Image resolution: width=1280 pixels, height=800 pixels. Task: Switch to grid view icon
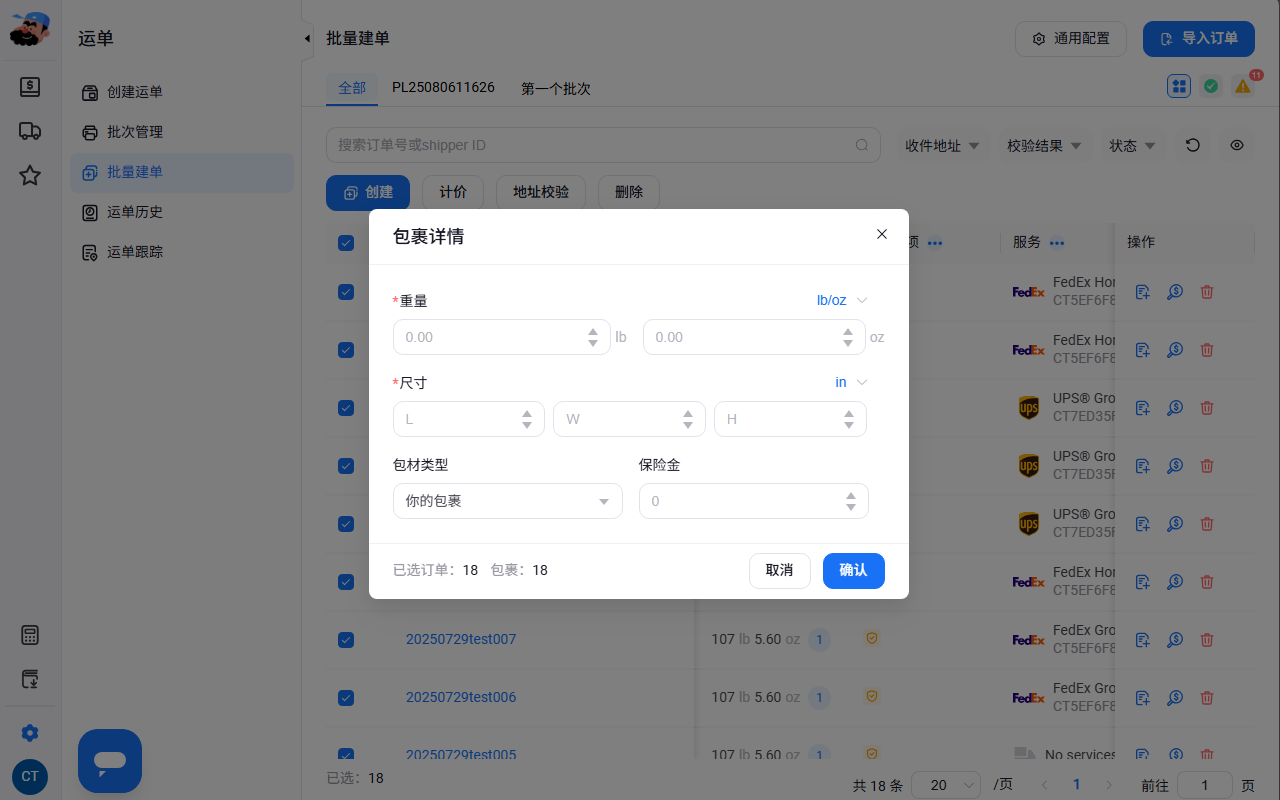pyautogui.click(x=1179, y=87)
